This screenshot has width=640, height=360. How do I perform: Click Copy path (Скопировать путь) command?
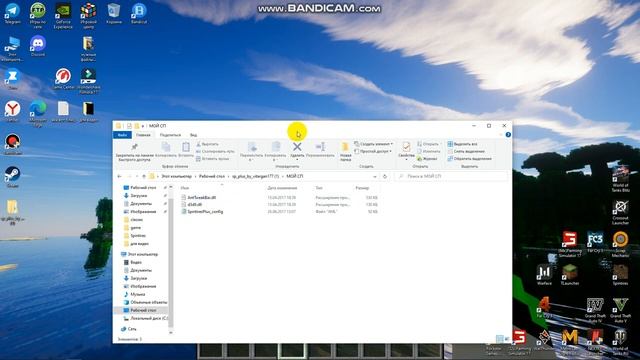tap(215, 151)
